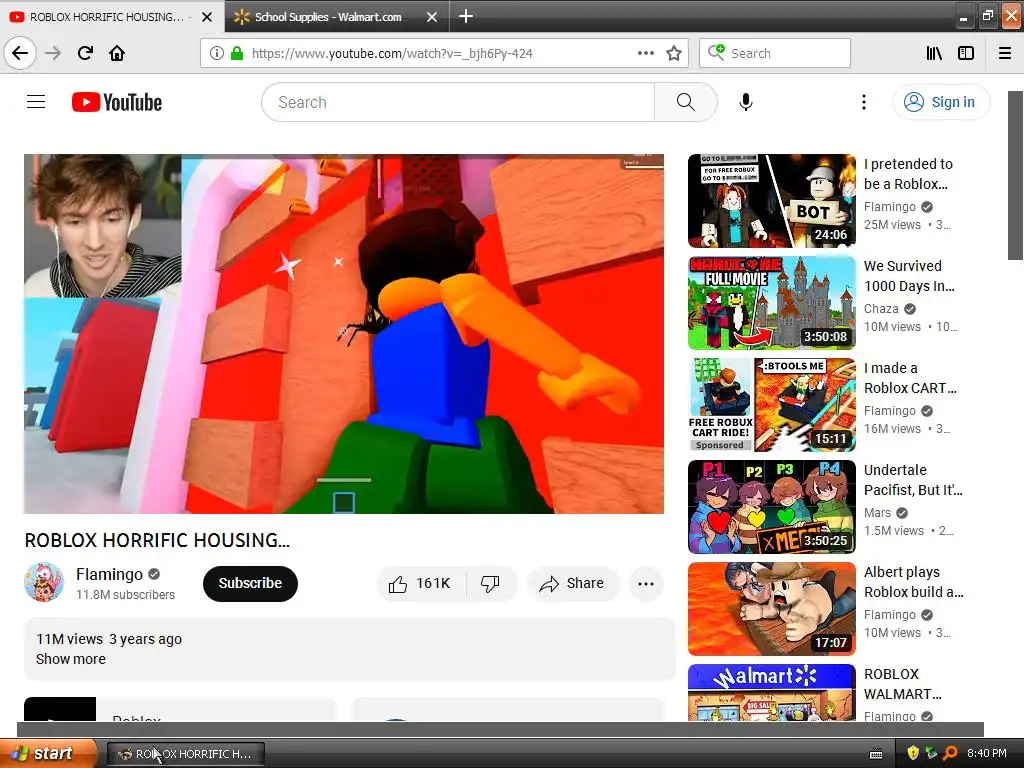Open 'Albert plays Roblox build' thumbnail
Image resolution: width=1024 pixels, height=768 pixels.
[772, 609]
